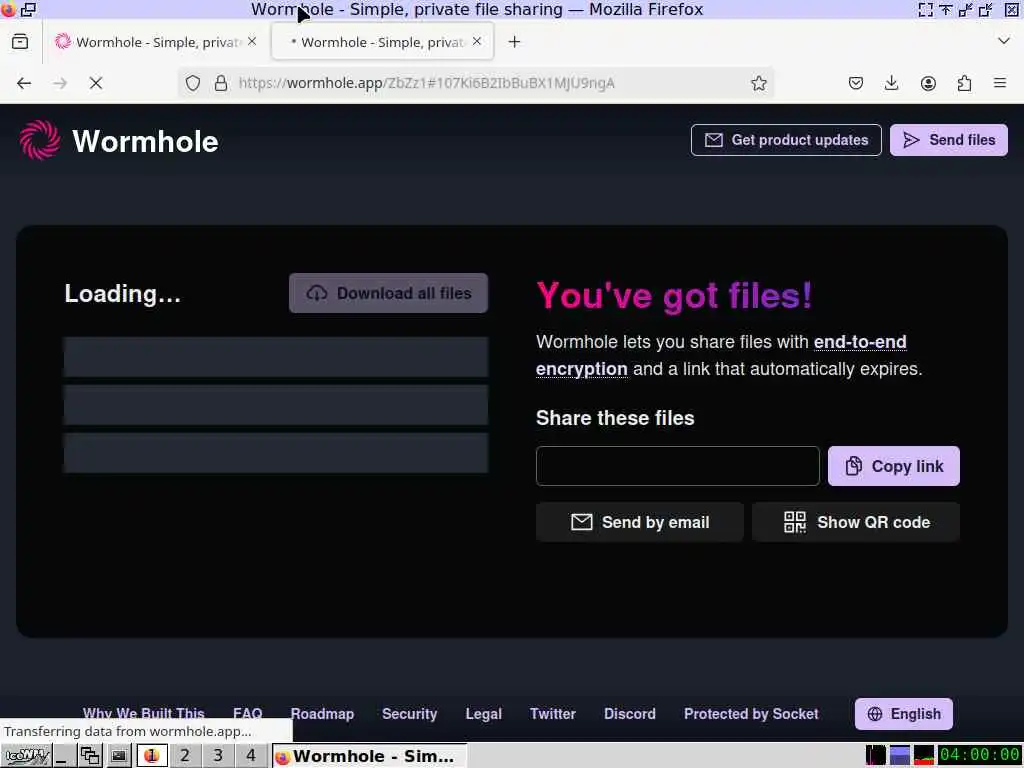This screenshot has height=768, width=1024.
Task: Click the Wormhole taskbar window button
Action: click(369, 756)
